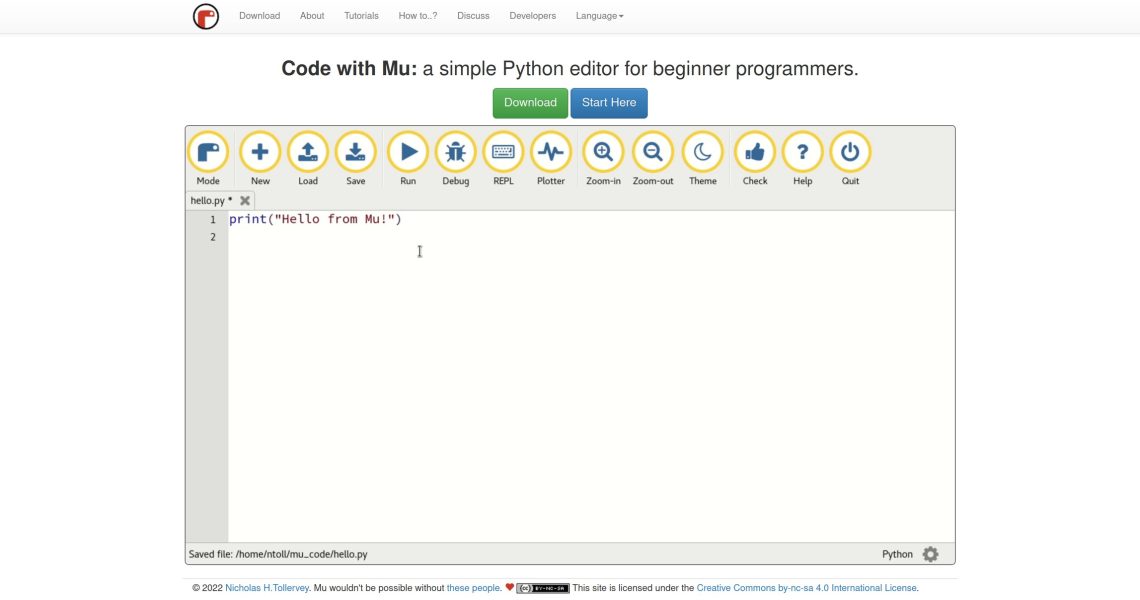Image resolution: width=1140 pixels, height=600 pixels.
Task: Click the green Download button
Action: pos(530,103)
